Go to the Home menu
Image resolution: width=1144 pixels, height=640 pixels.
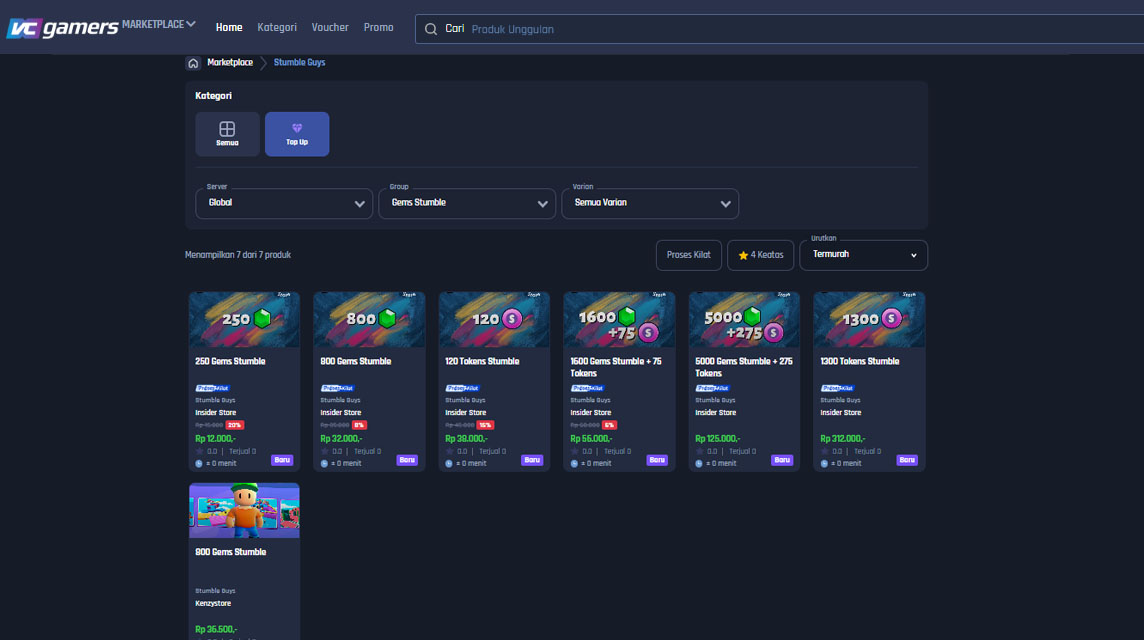229,28
